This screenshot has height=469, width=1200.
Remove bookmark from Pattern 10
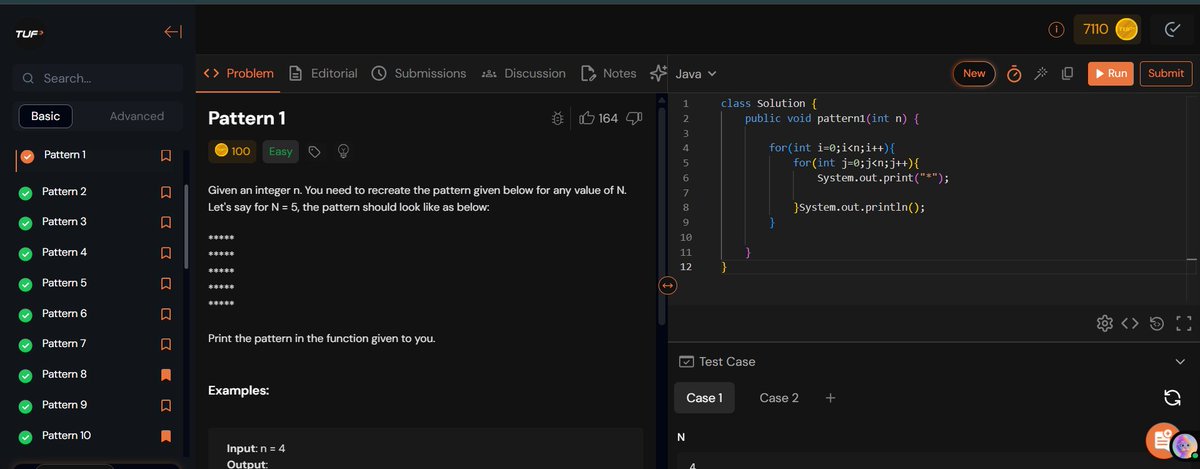point(166,436)
